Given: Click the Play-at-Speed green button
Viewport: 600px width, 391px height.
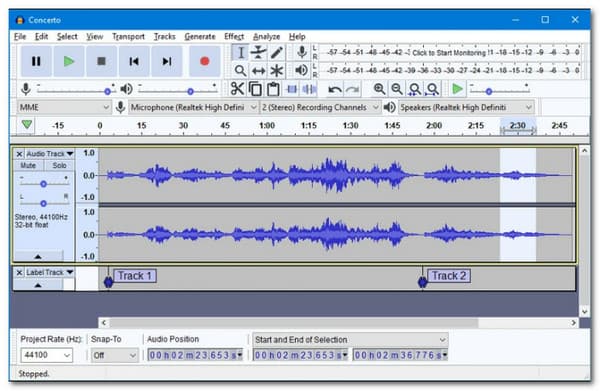Looking at the screenshot, I should [457, 89].
